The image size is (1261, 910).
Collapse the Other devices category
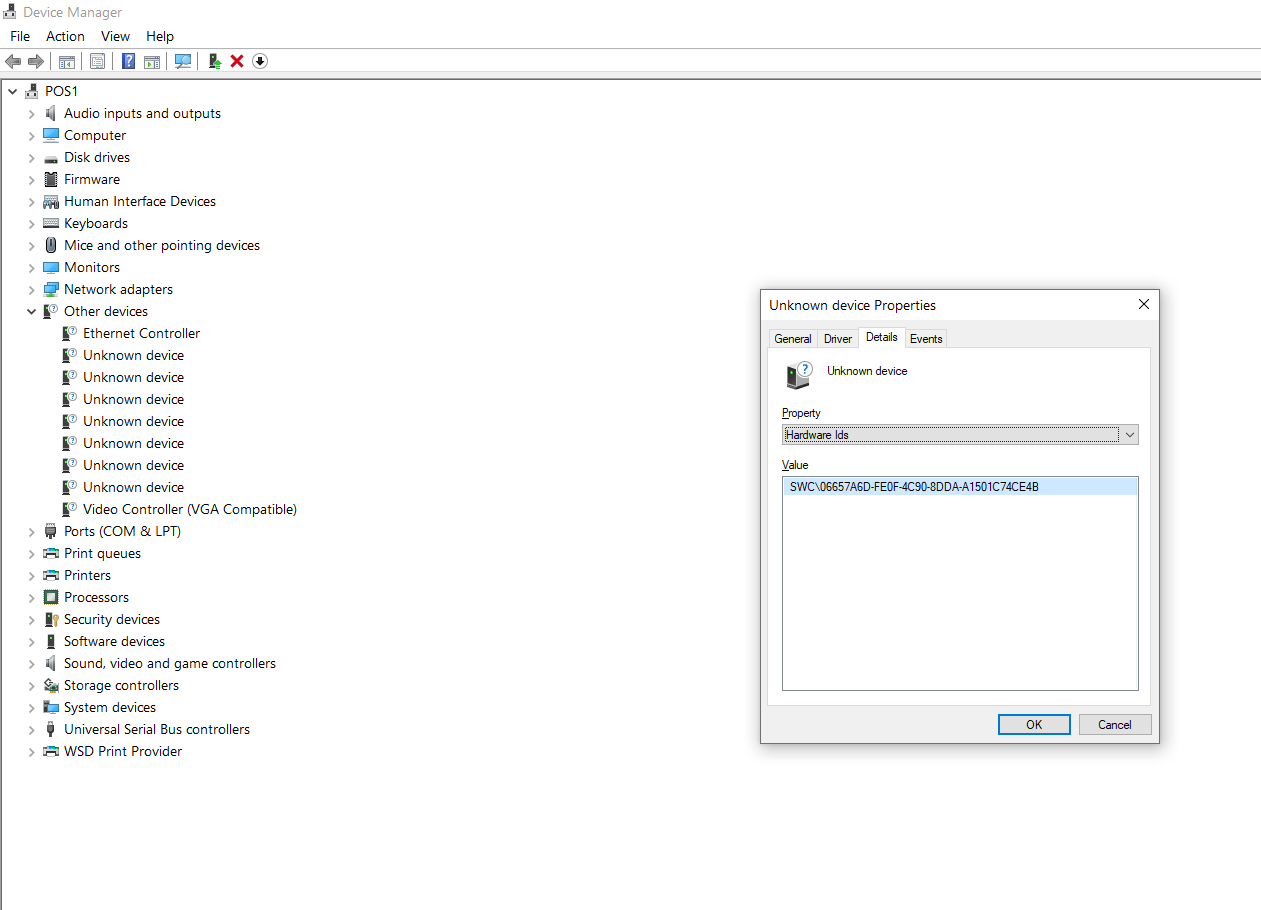[x=31, y=311]
